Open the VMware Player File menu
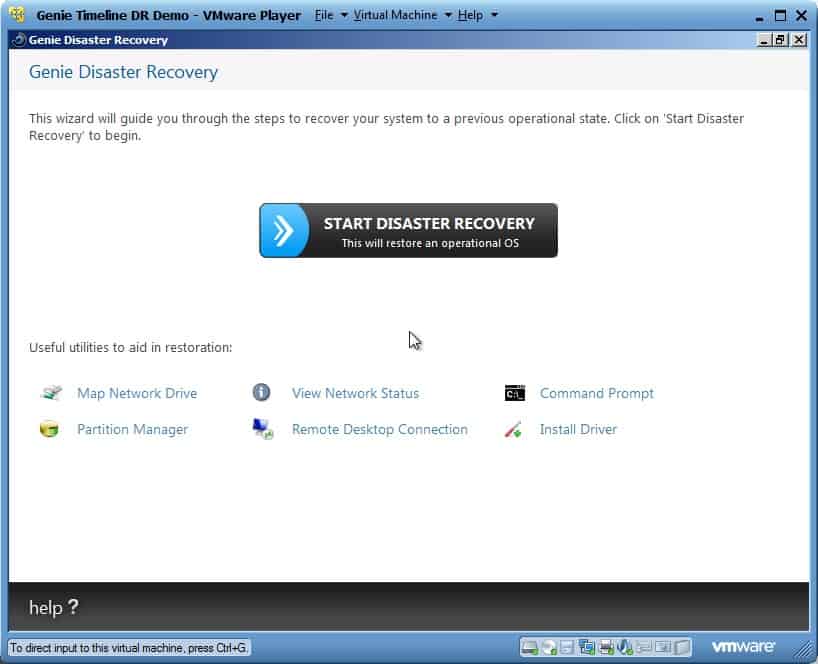Screen dimensions: 818x664 pos(331,15)
